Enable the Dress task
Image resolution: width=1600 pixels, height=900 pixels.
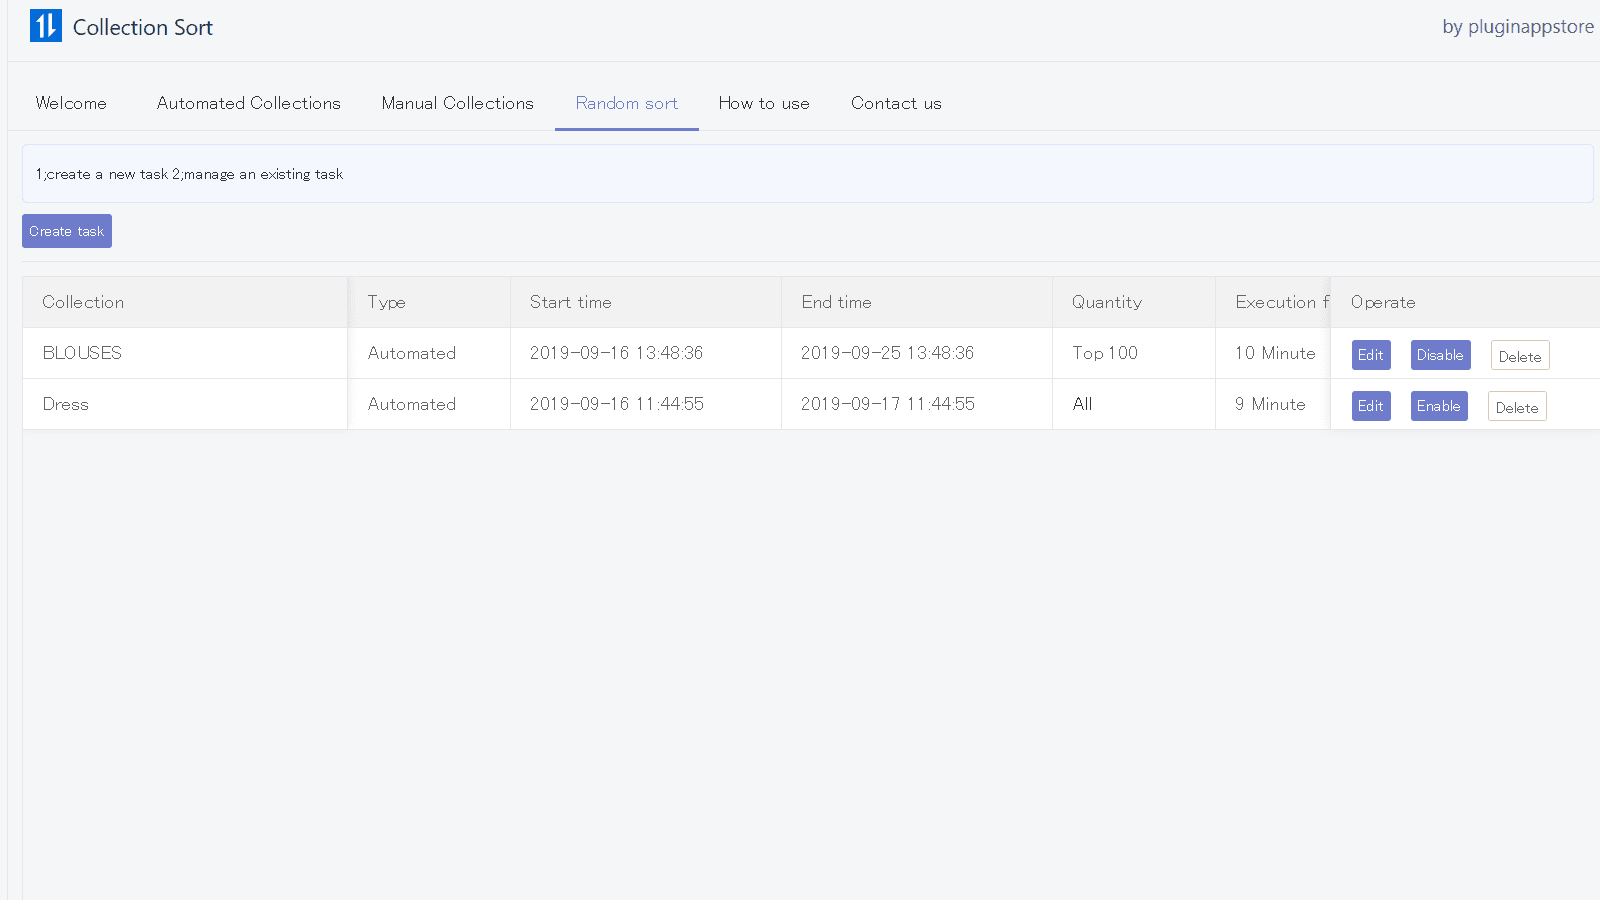pyautogui.click(x=1439, y=406)
